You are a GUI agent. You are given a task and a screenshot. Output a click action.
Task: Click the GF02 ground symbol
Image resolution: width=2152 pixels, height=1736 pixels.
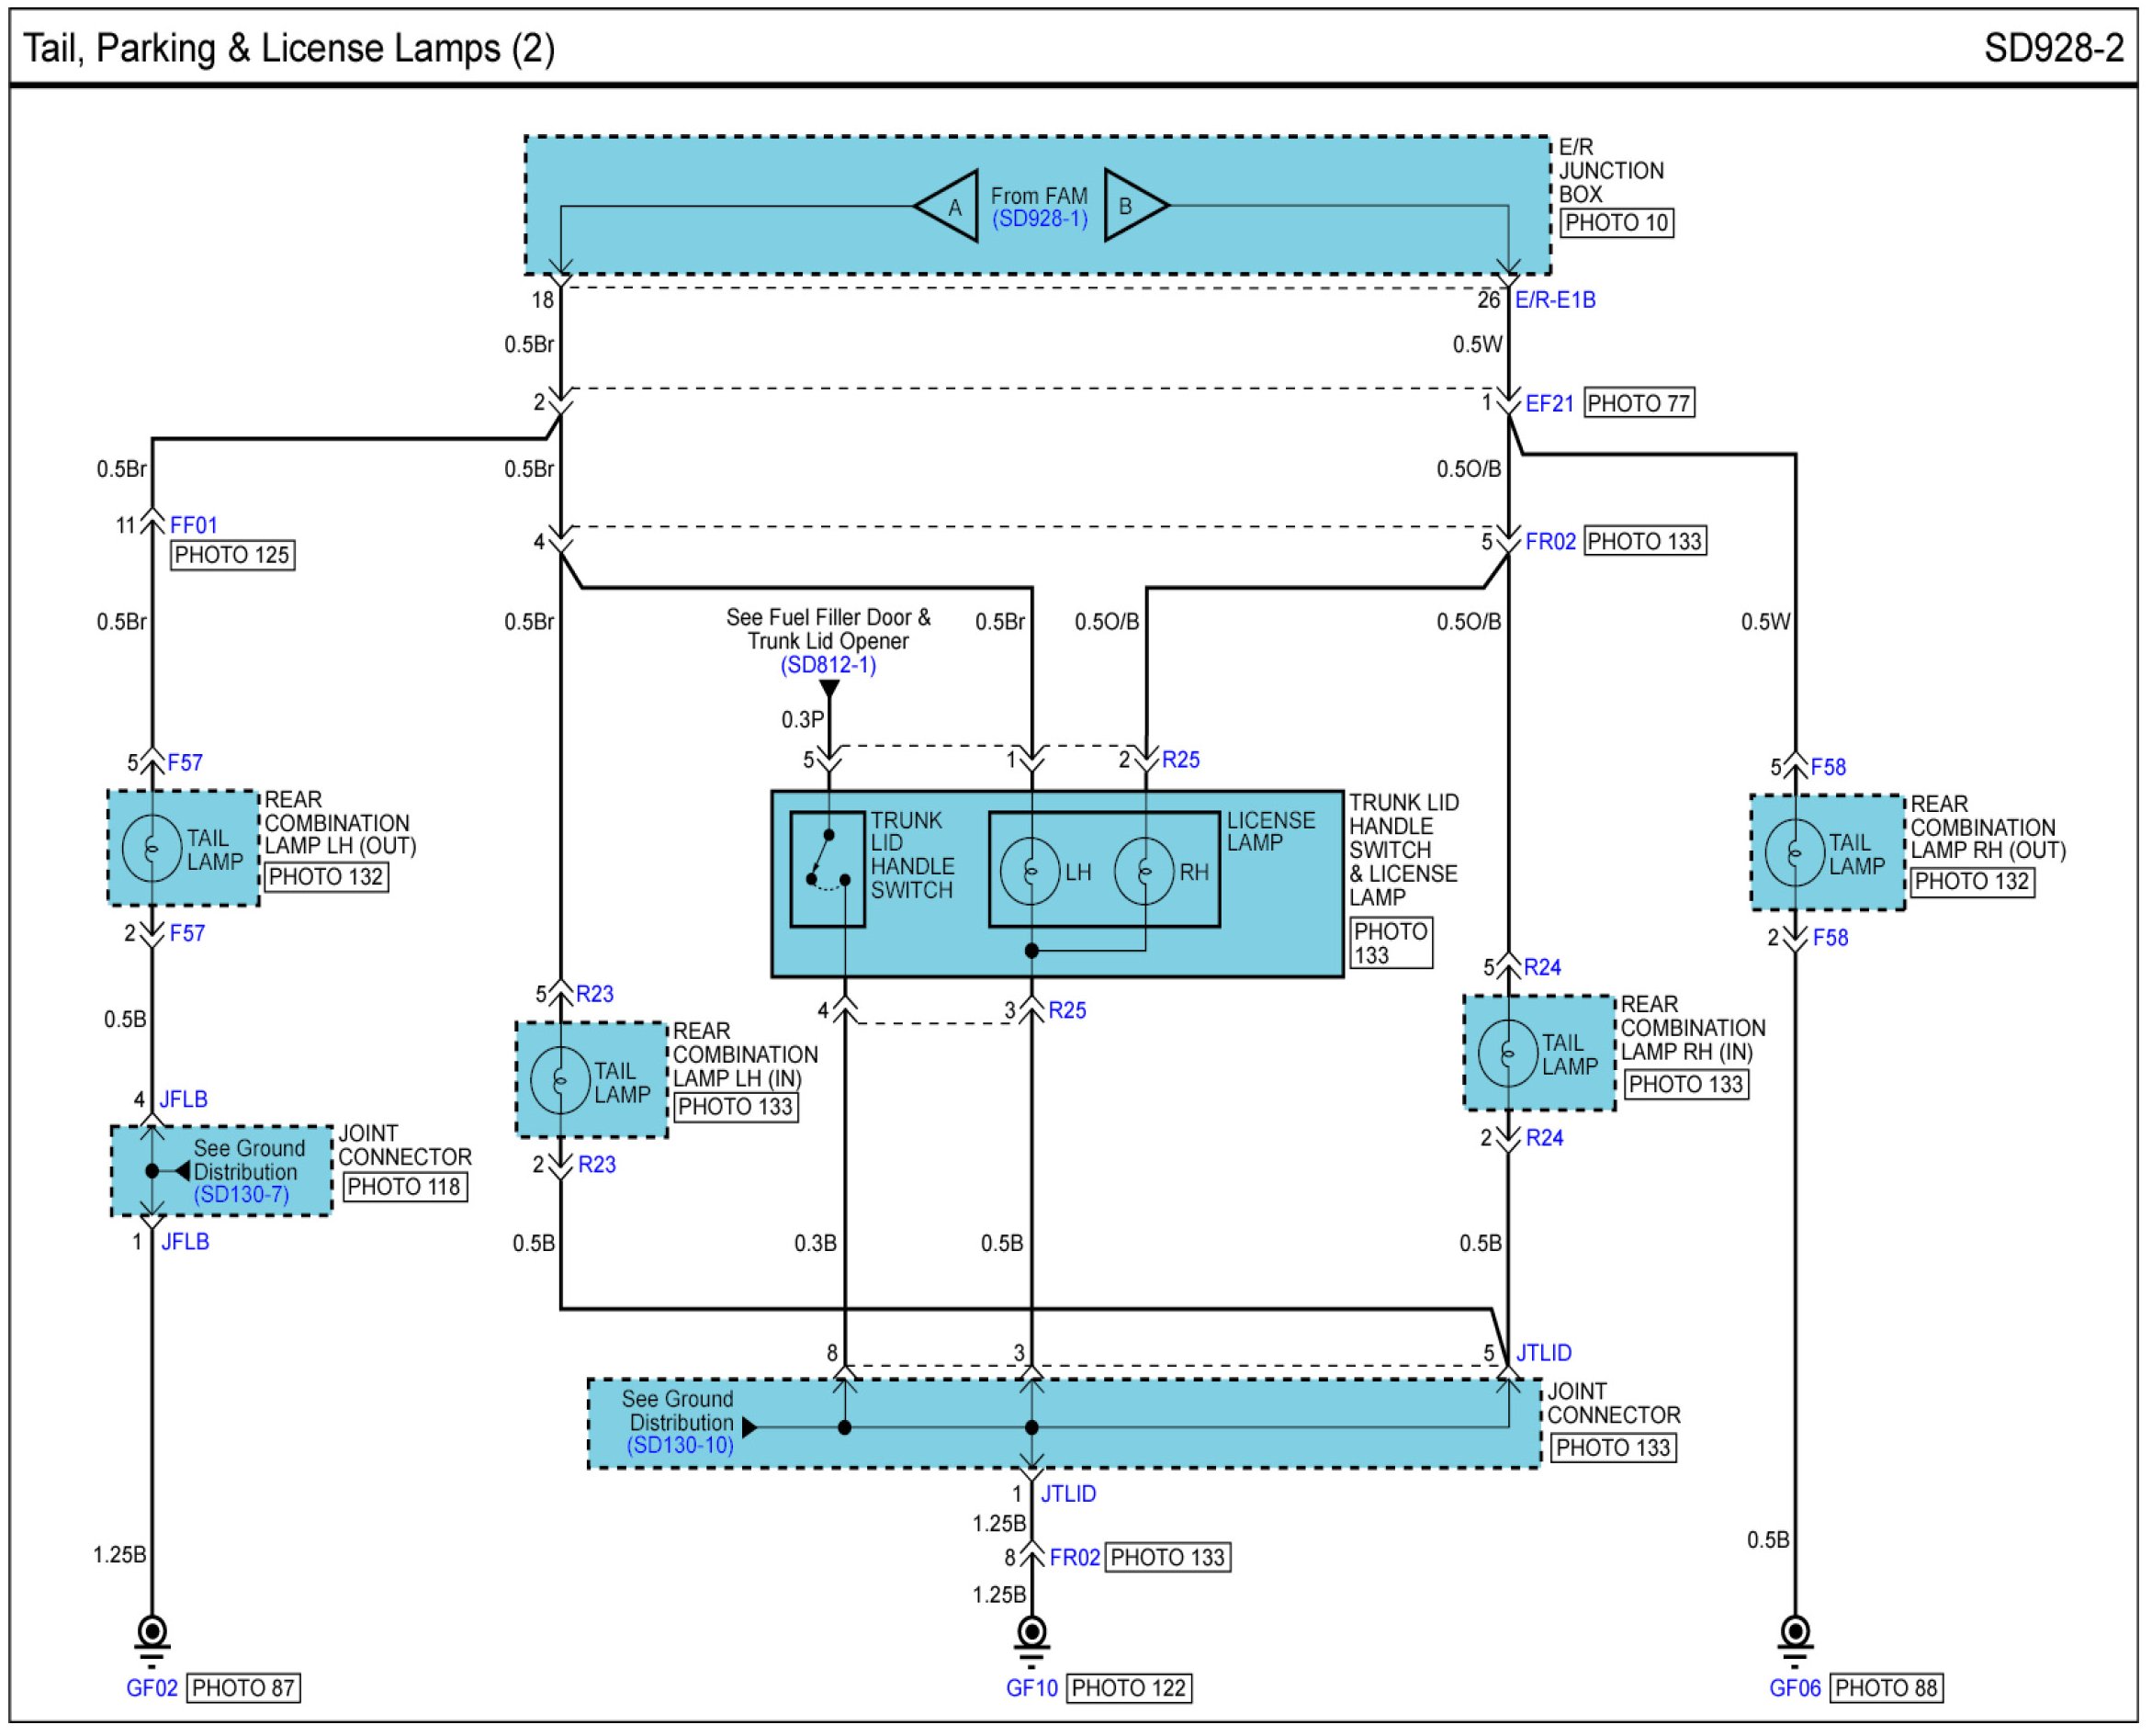(x=152, y=1635)
